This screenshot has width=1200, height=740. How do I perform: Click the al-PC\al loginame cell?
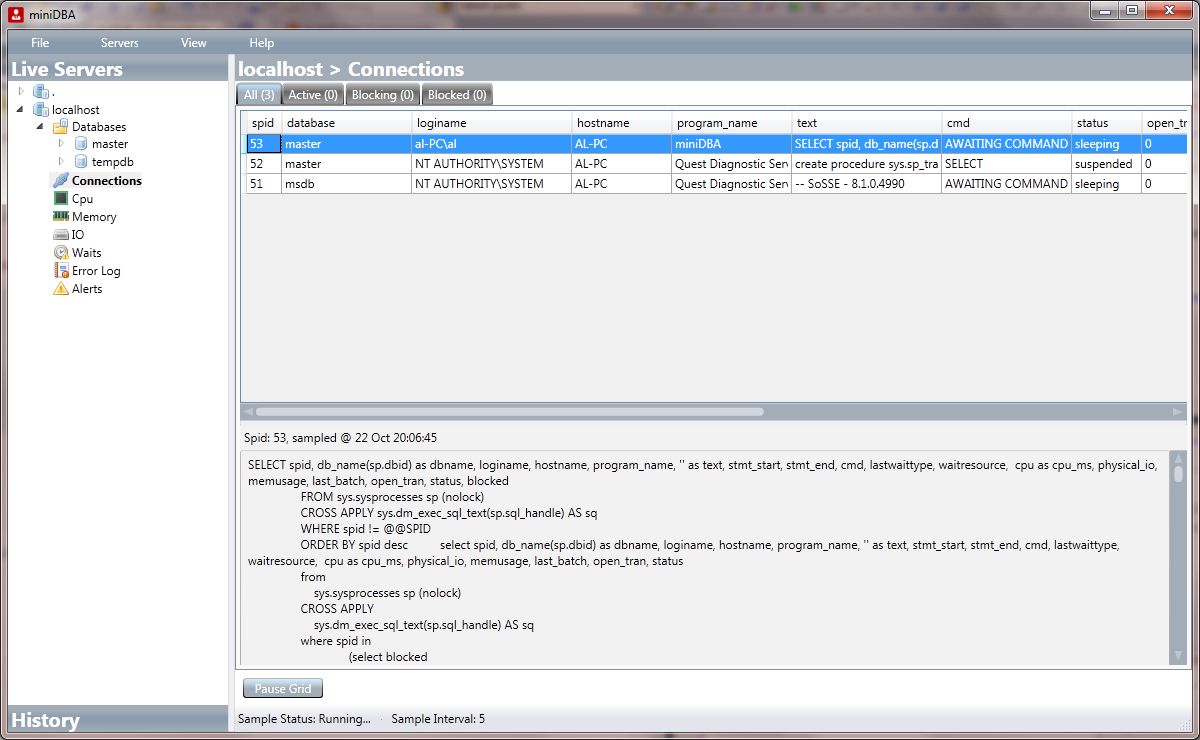pyautogui.click(x=491, y=144)
